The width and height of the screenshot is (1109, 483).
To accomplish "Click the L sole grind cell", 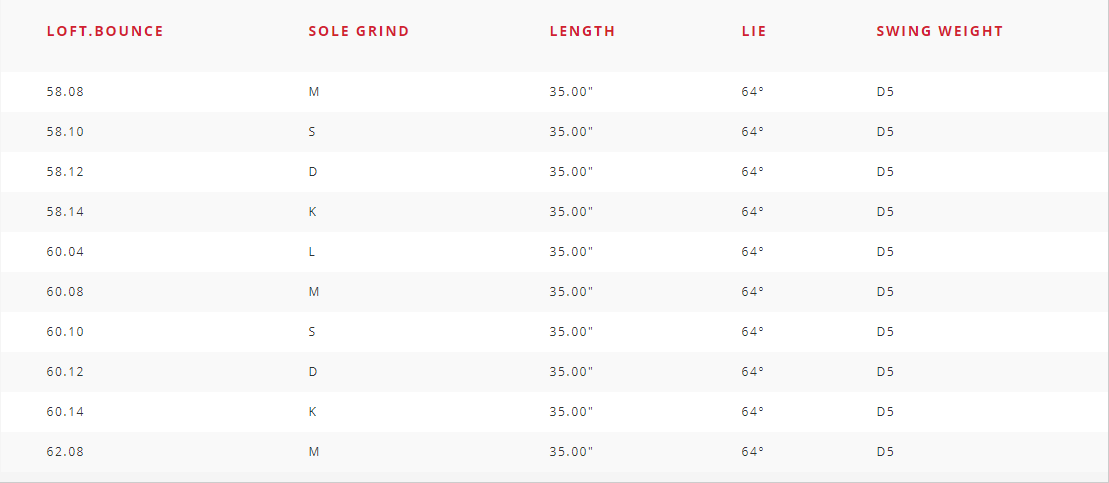I will click(312, 251).
